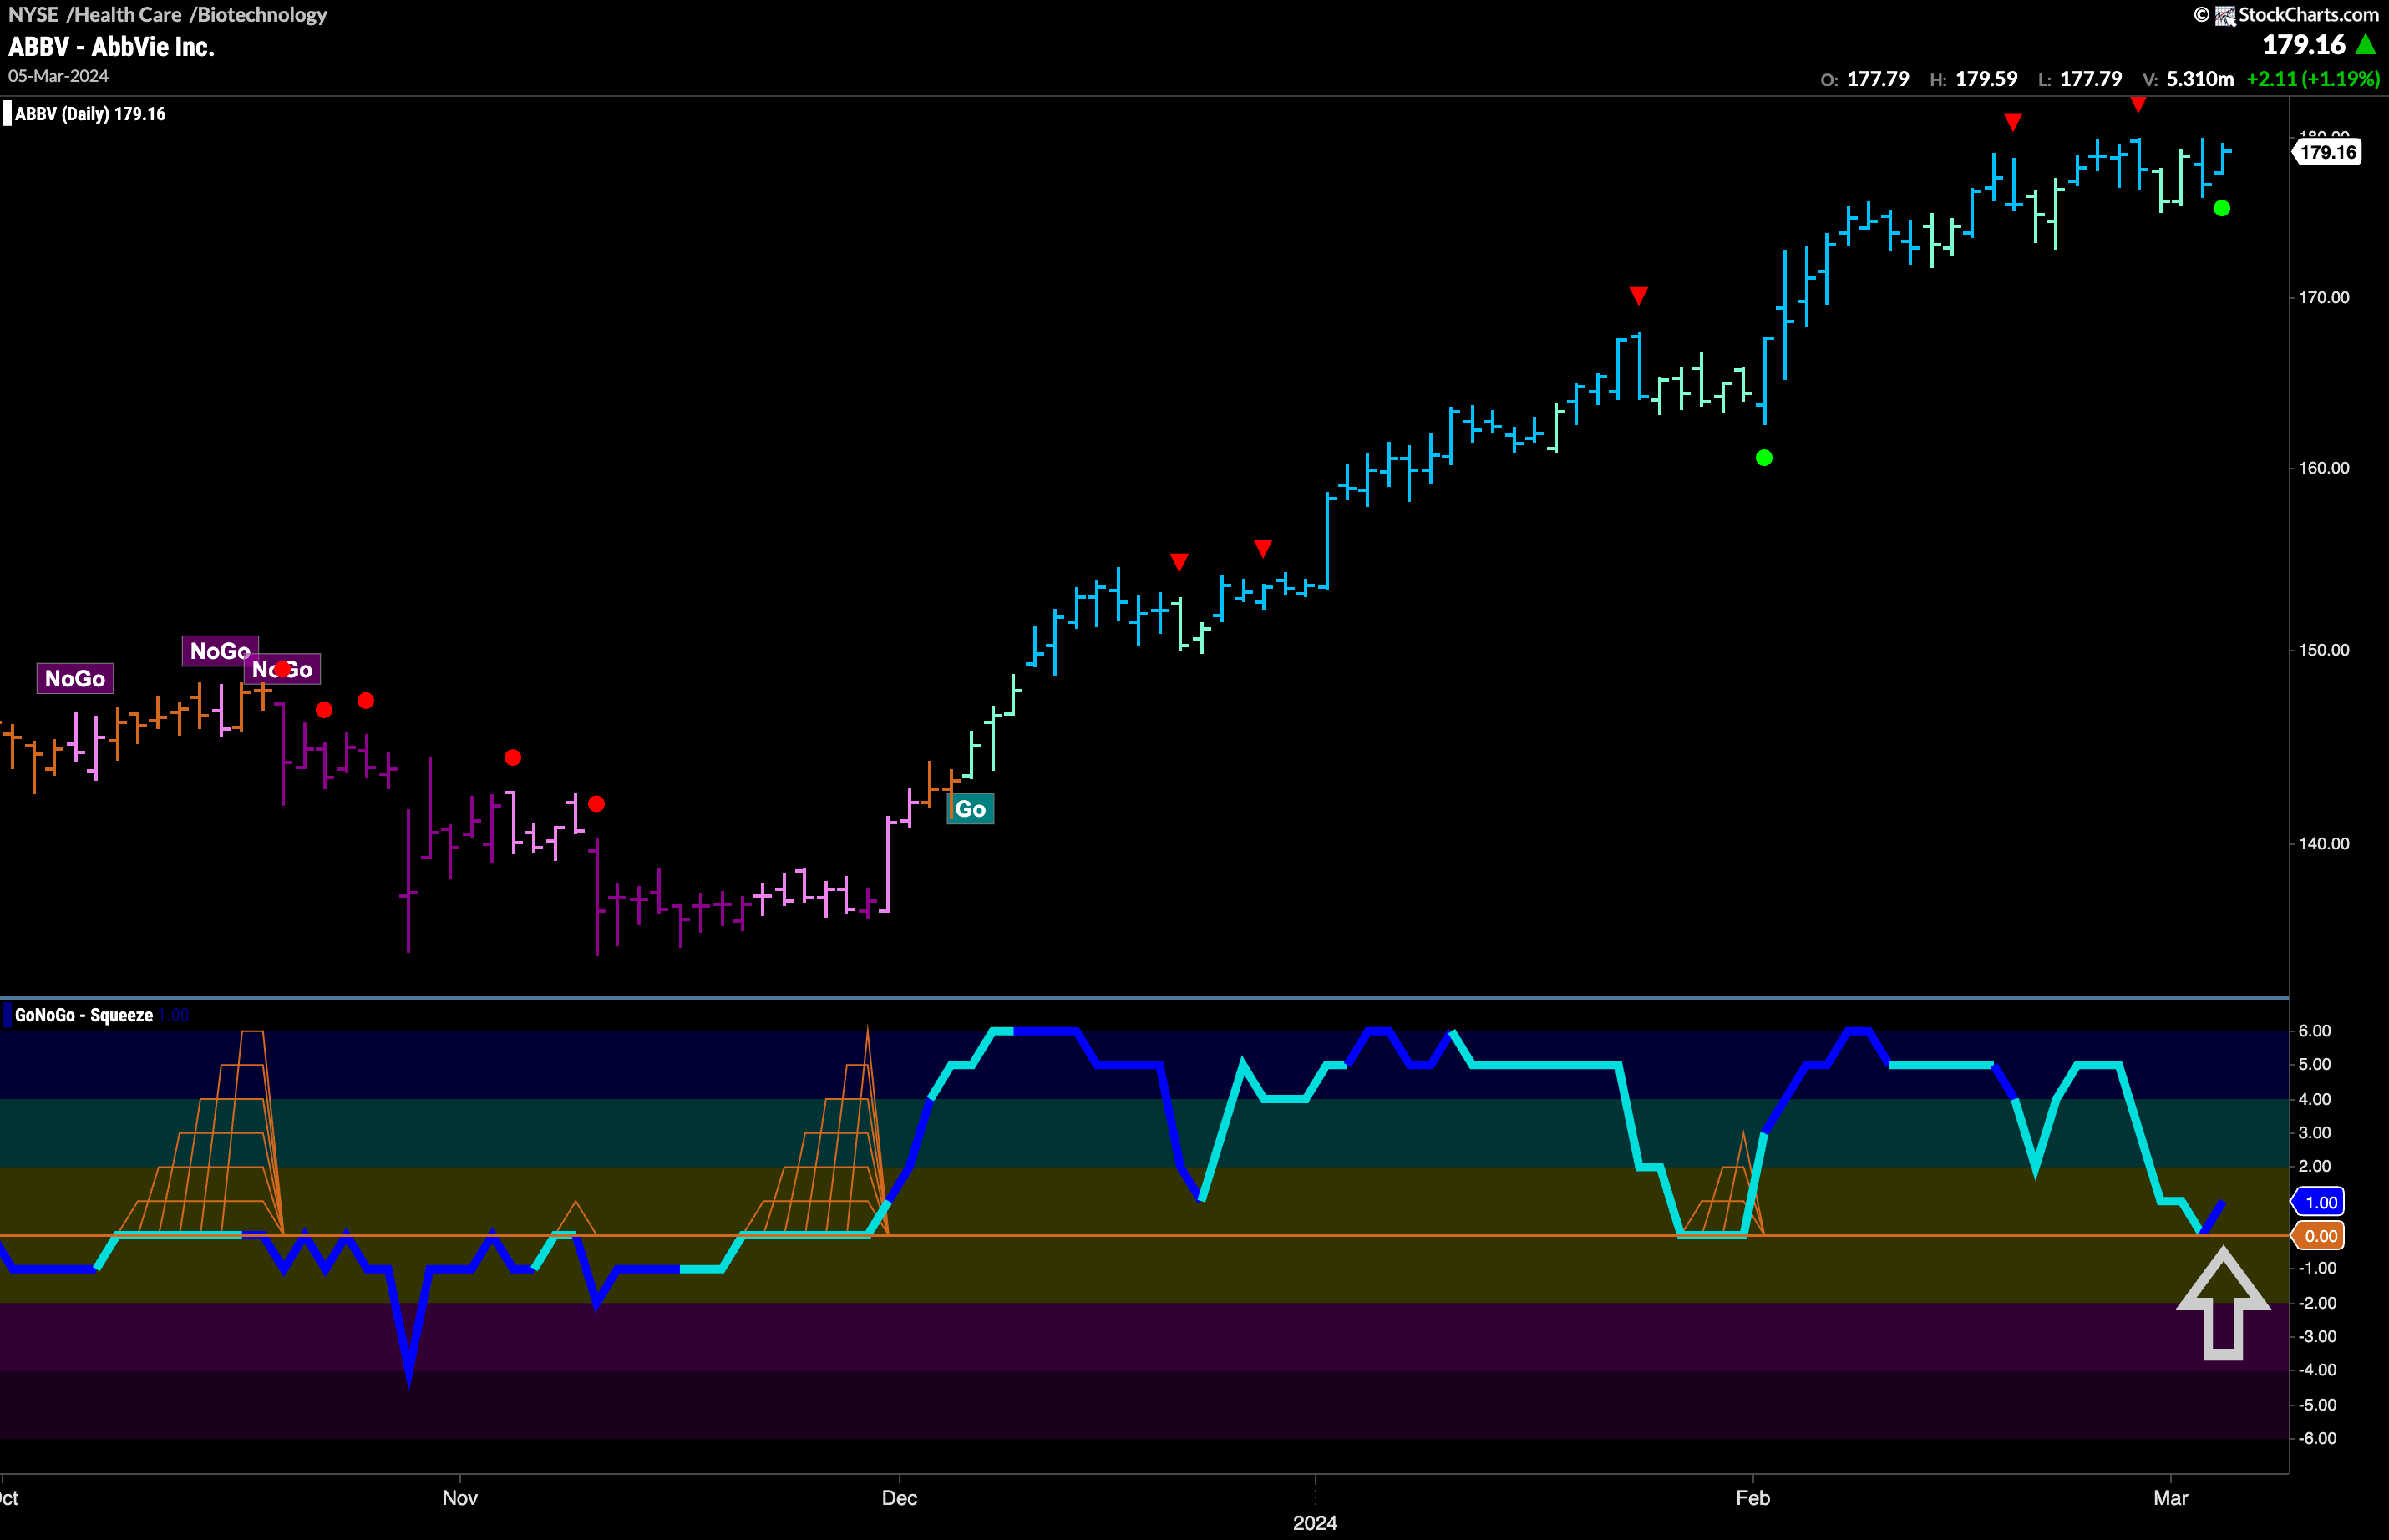This screenshot has height=1540, width=2389.
Task: Click the StockCharts.com logo text
Action: [2308, 14]
